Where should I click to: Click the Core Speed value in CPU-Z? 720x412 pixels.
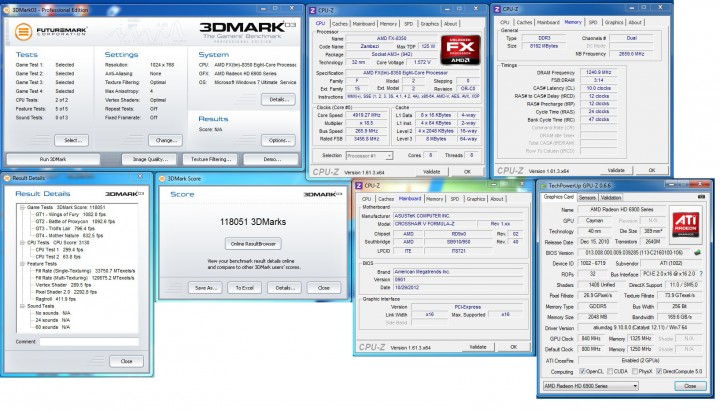point(366,115)
